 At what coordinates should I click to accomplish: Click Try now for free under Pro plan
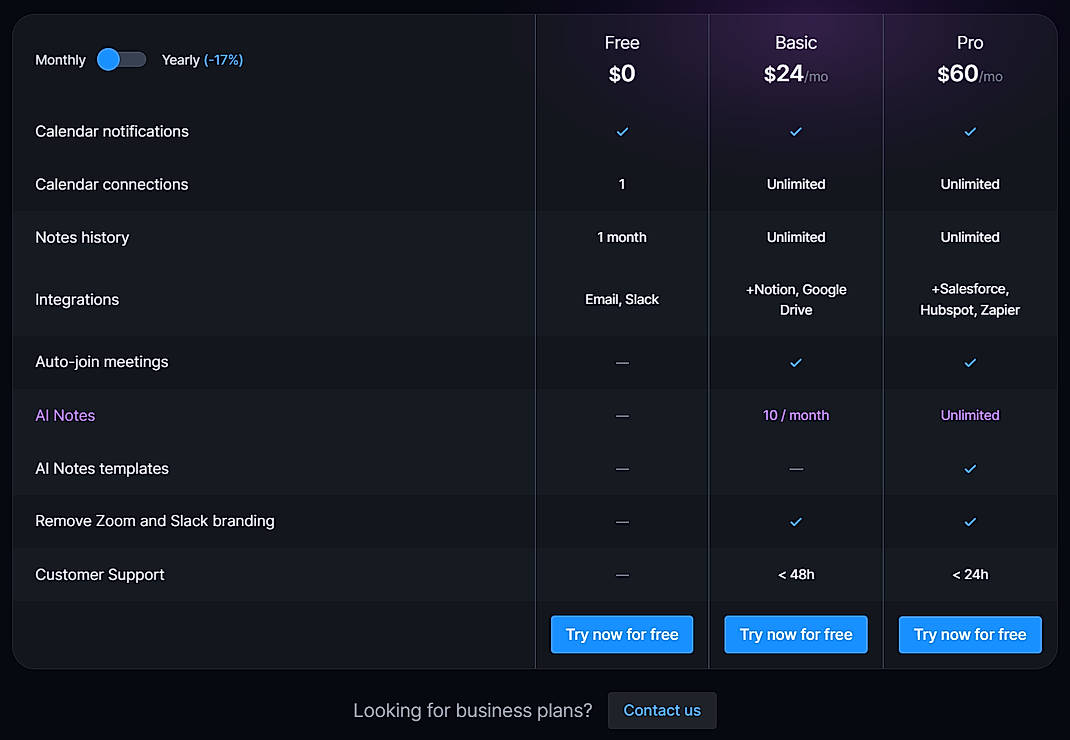click(970, 634)
